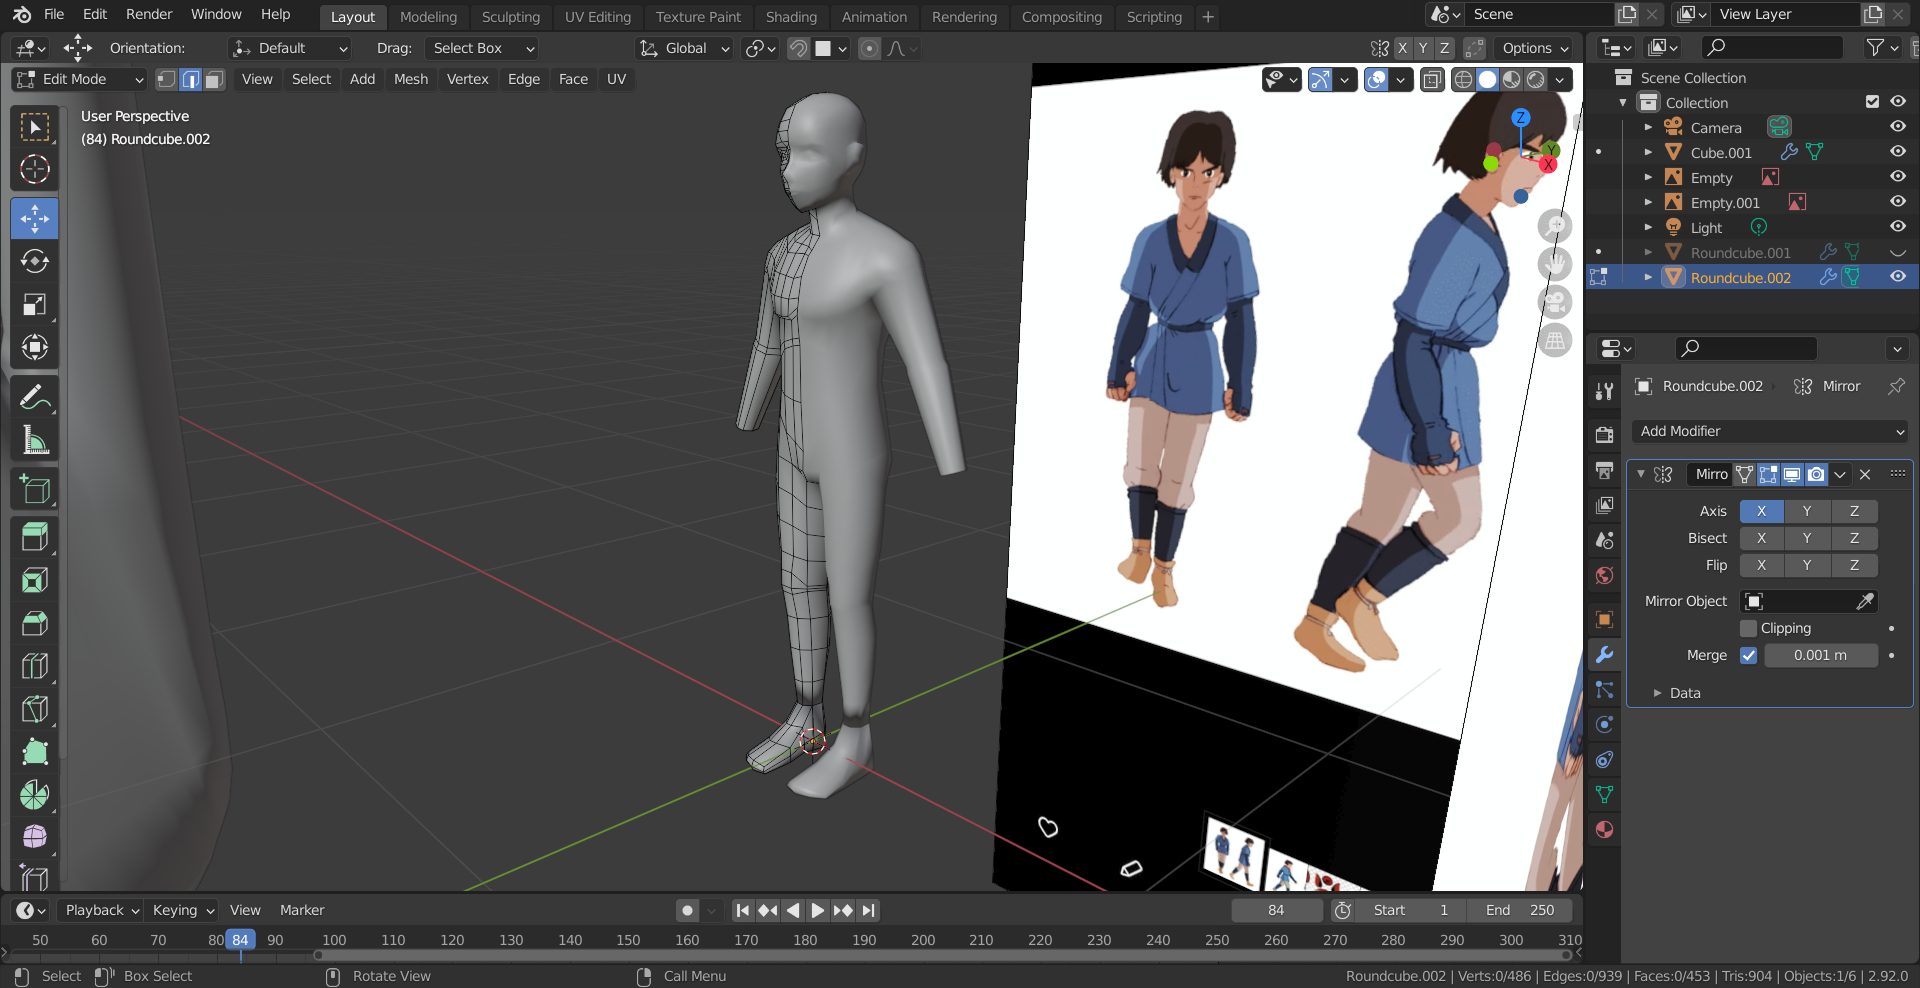Disable mirror Merge checkbox

(x=1748, y=655)
